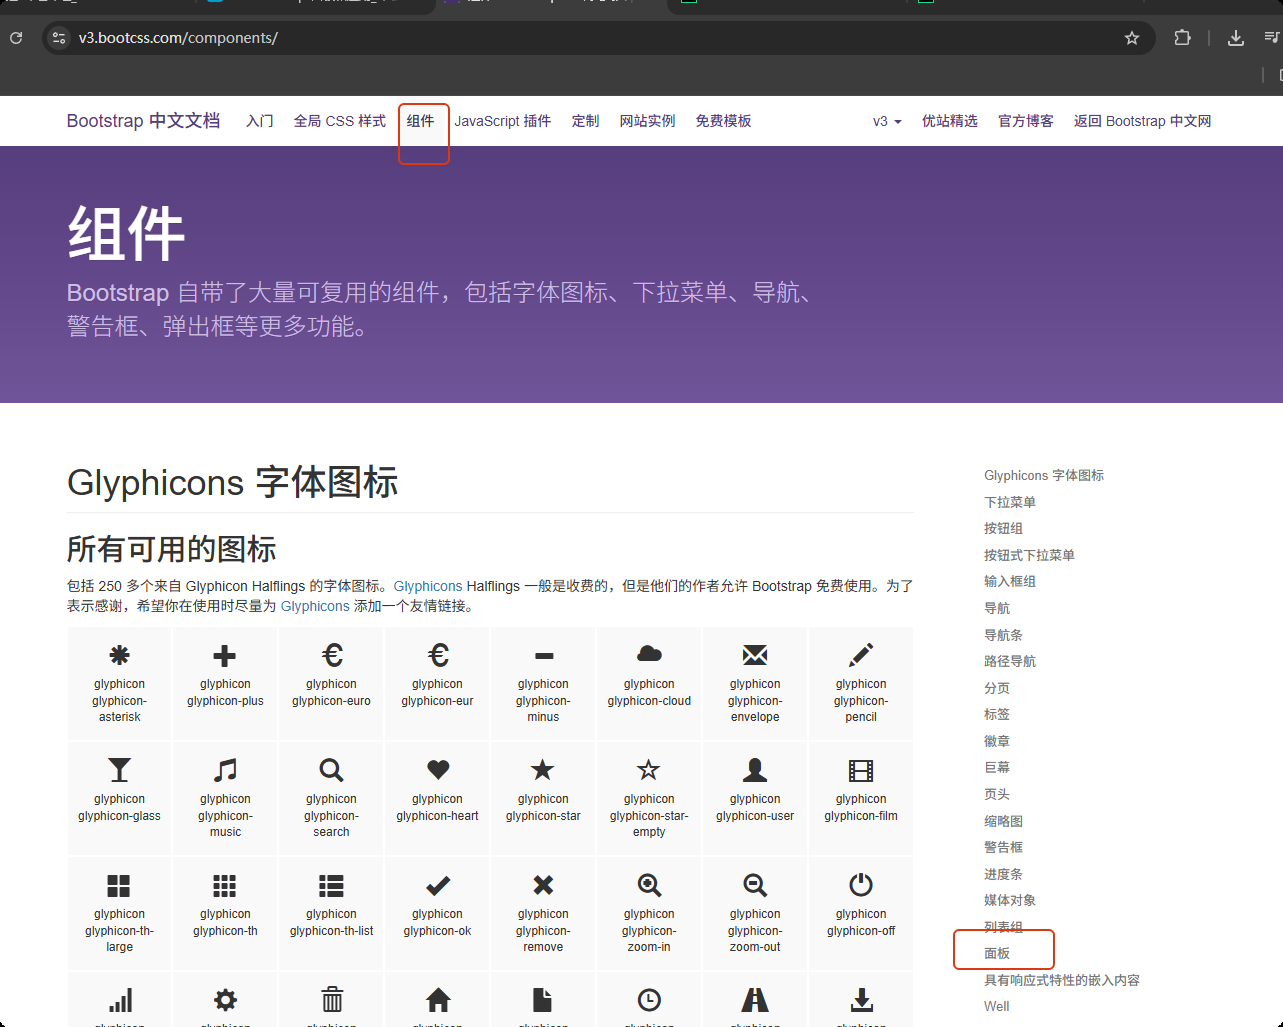Click the Bootstrap 中文文档 brand link
The width and height of the screenshot is (1283, 1027).
[x=144, y=121]
